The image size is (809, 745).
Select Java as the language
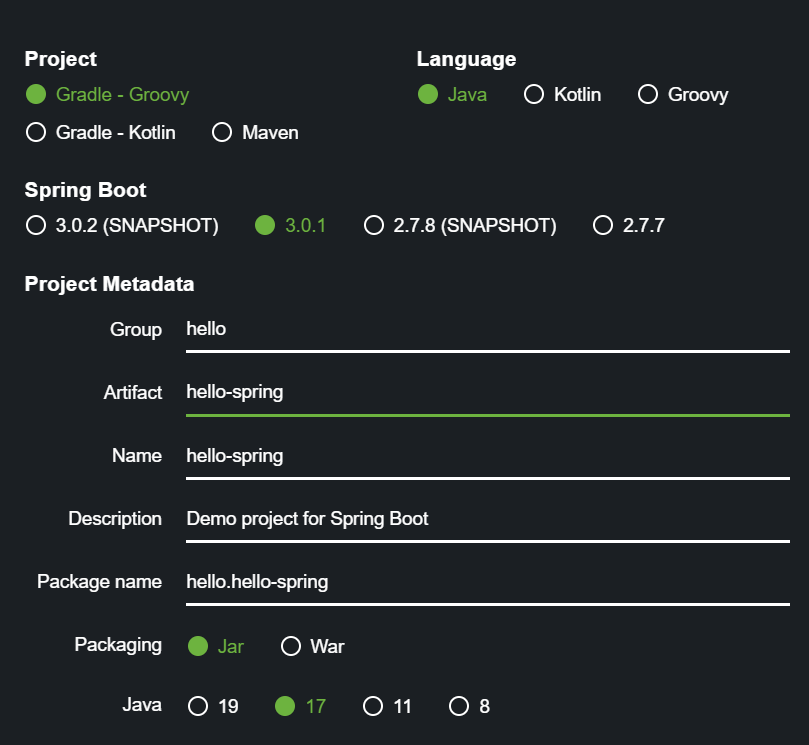(x=428, y=95)
